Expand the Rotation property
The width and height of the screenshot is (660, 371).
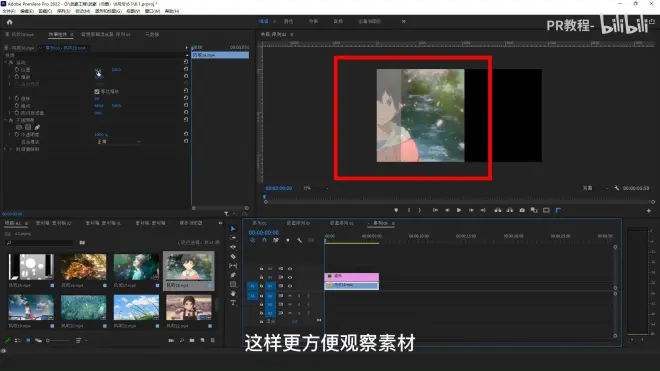(10, 98)
